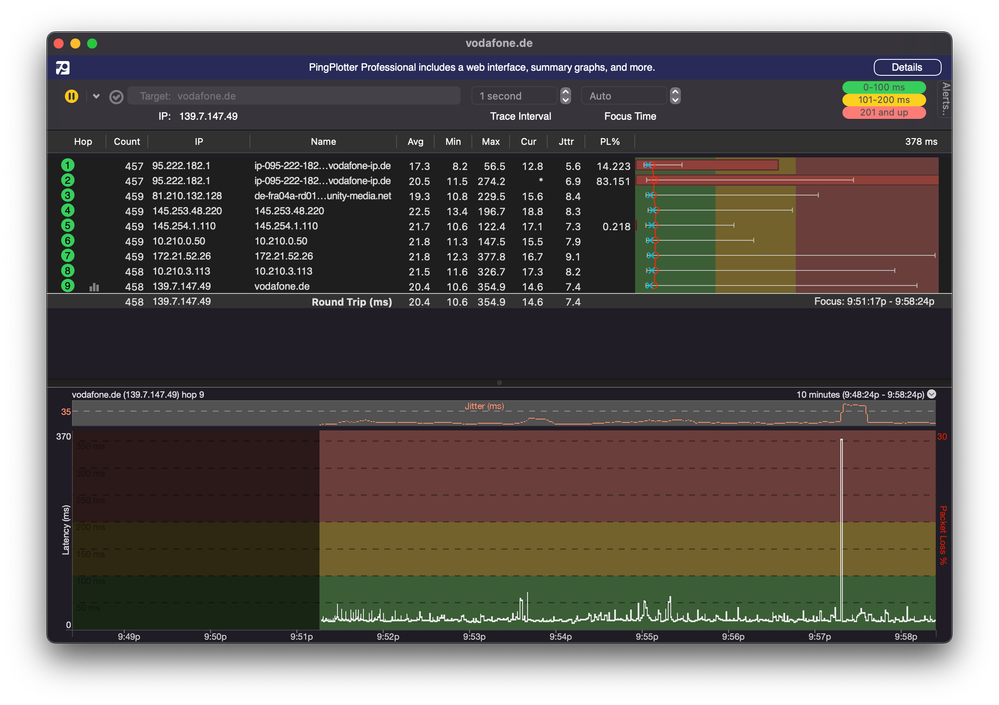Click the Details button
The width and height of the screenshot is (999, 705).
907,68
